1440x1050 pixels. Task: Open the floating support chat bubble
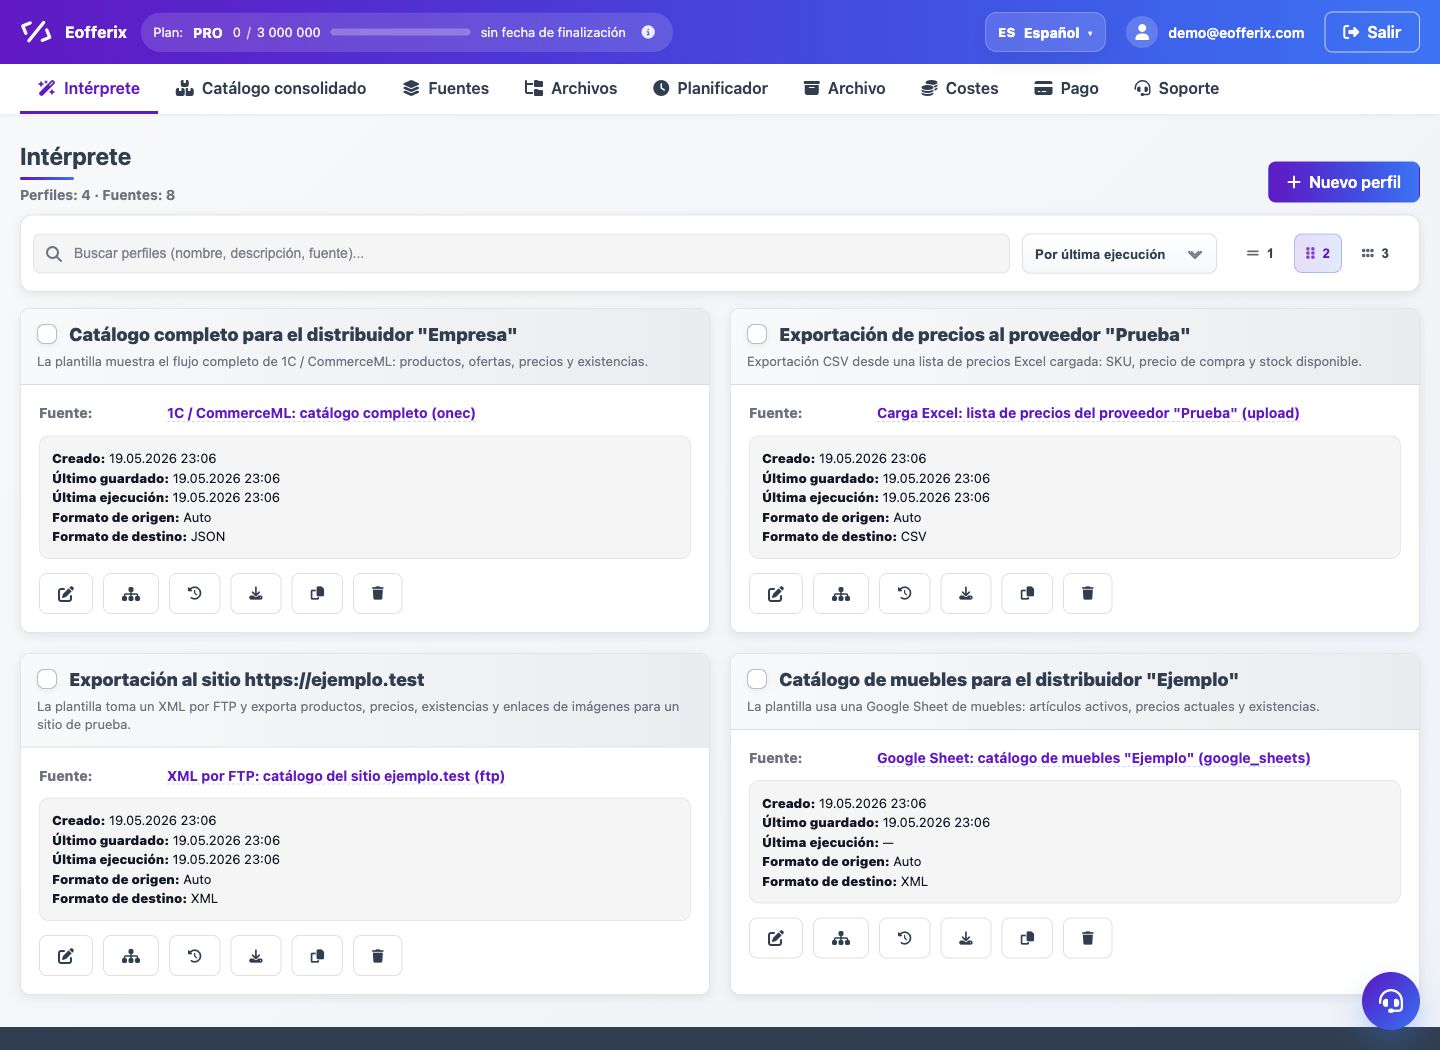click(1391, 1001)
